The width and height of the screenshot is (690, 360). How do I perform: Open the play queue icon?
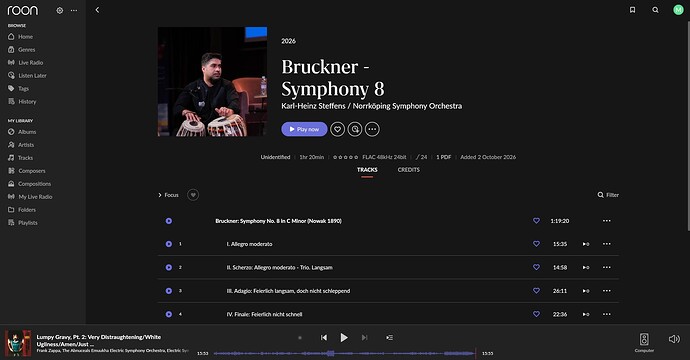pyautogui.click(x=389, y=338)
